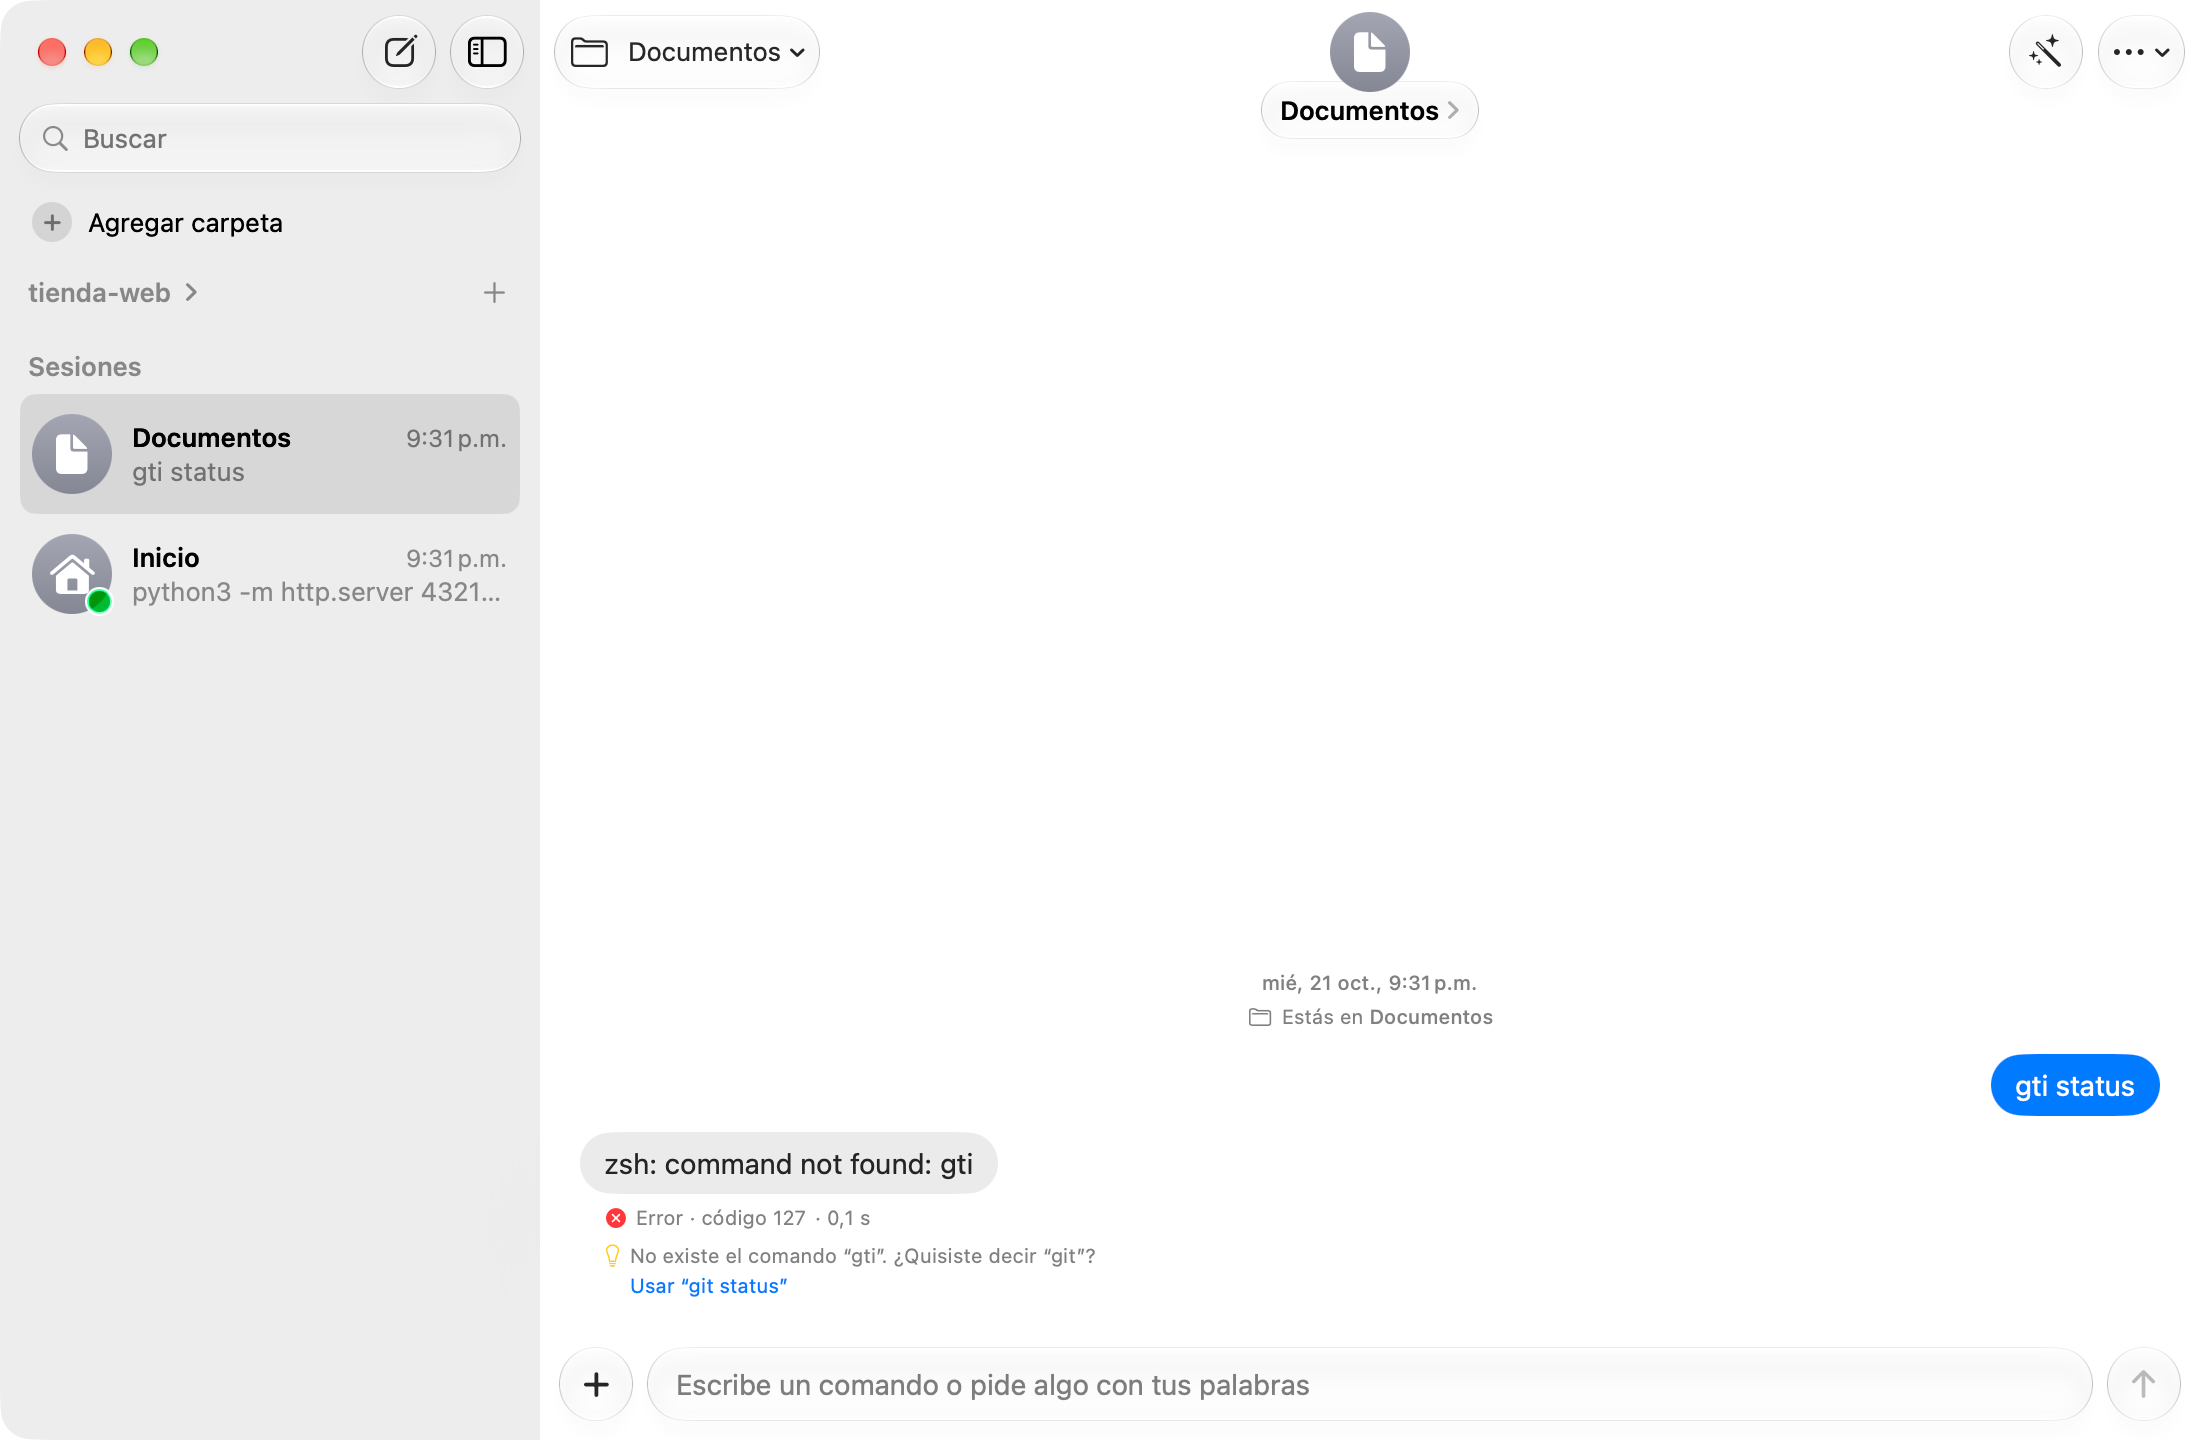Open the three-dots more options menu
The height and width of the screenshot is (1440, 2200).
[x=2140, y=52]
